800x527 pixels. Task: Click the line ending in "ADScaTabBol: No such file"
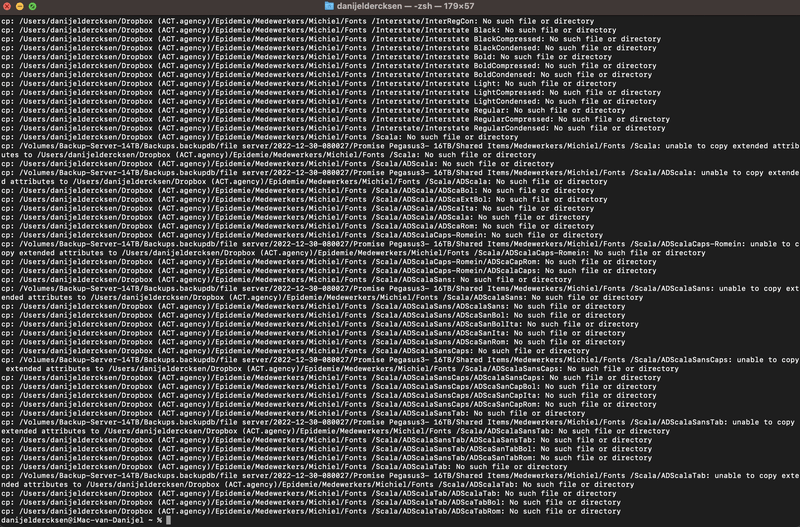tap(311, 503)
